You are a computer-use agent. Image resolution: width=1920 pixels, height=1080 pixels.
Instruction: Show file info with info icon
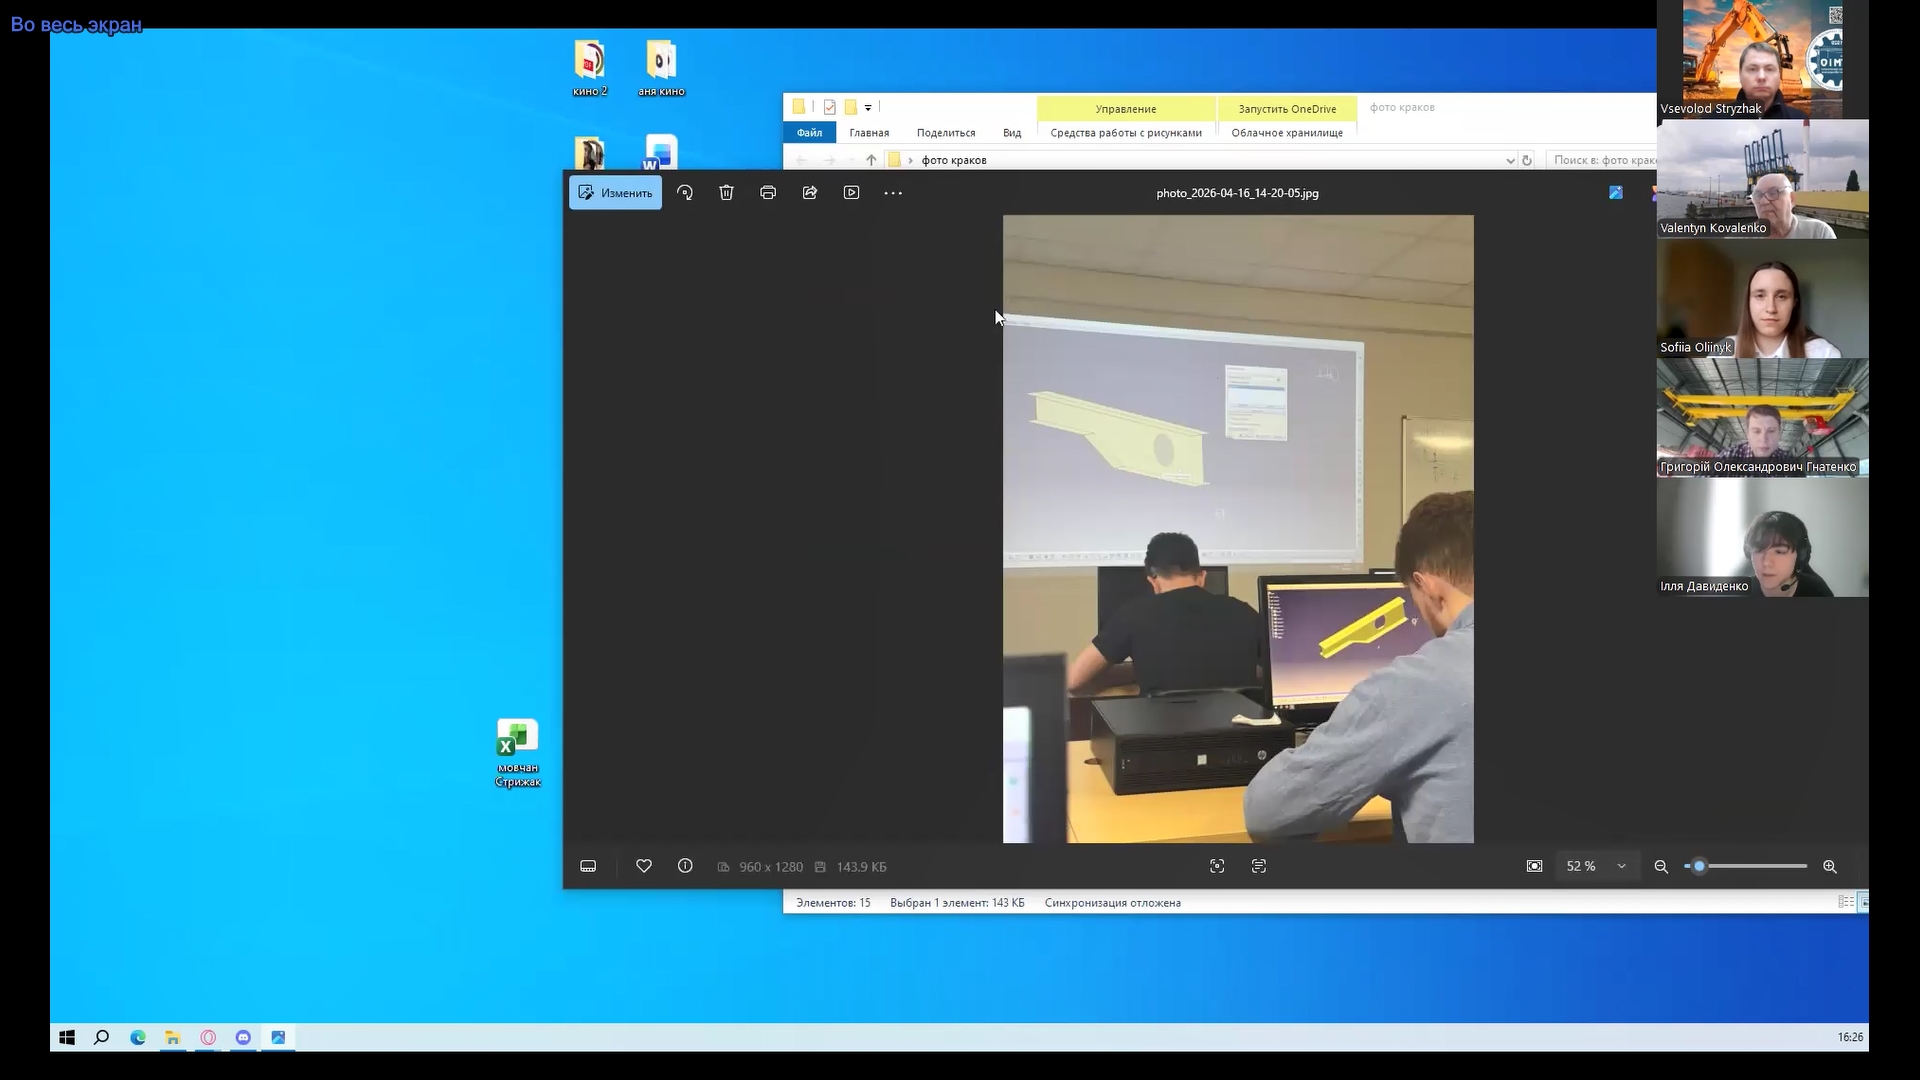click(x=685, y=866)
